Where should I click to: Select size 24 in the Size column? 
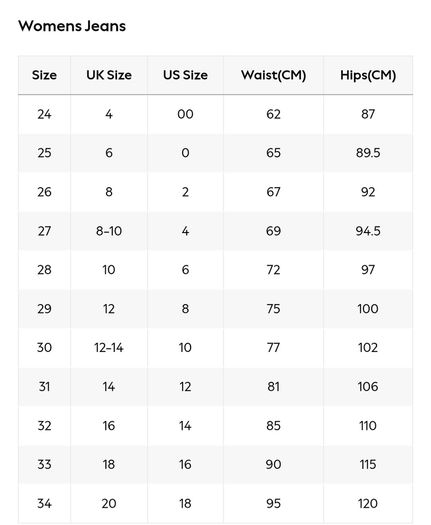pos(44,115)
